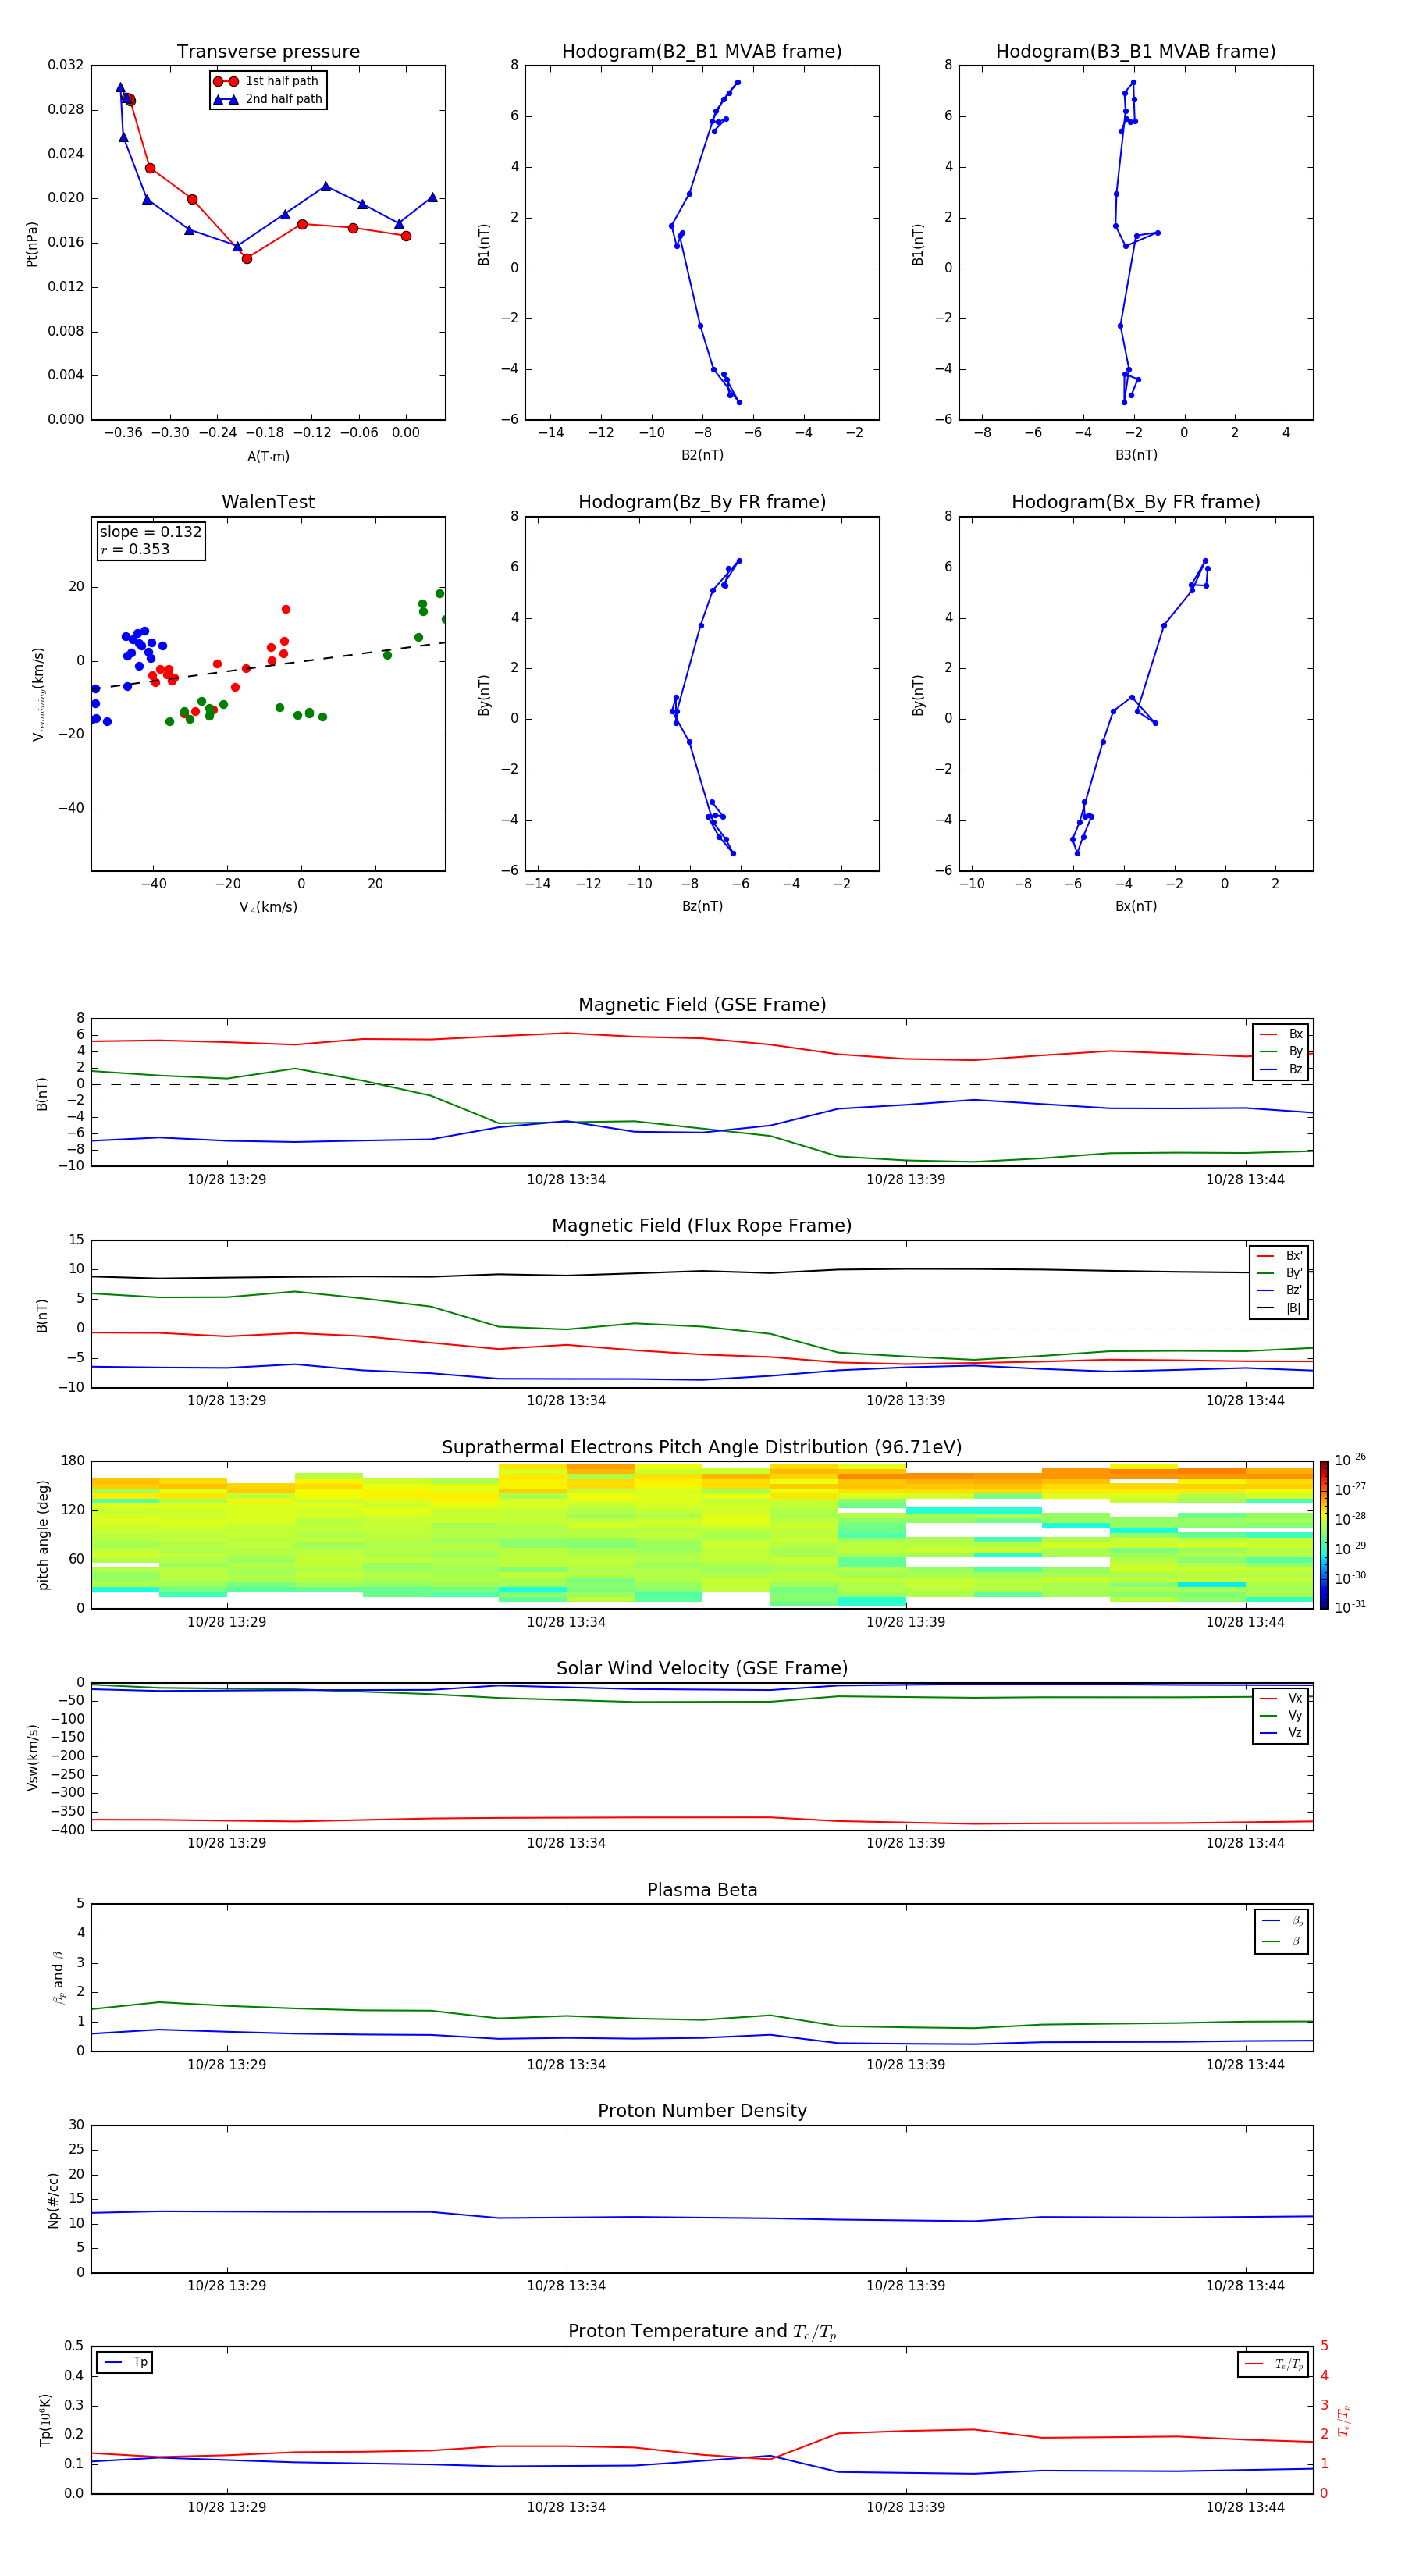The image size is (1405, 2576).
Task: Click the 'B3(nT)' x-axis label
Action: (x=1136, y=455)
